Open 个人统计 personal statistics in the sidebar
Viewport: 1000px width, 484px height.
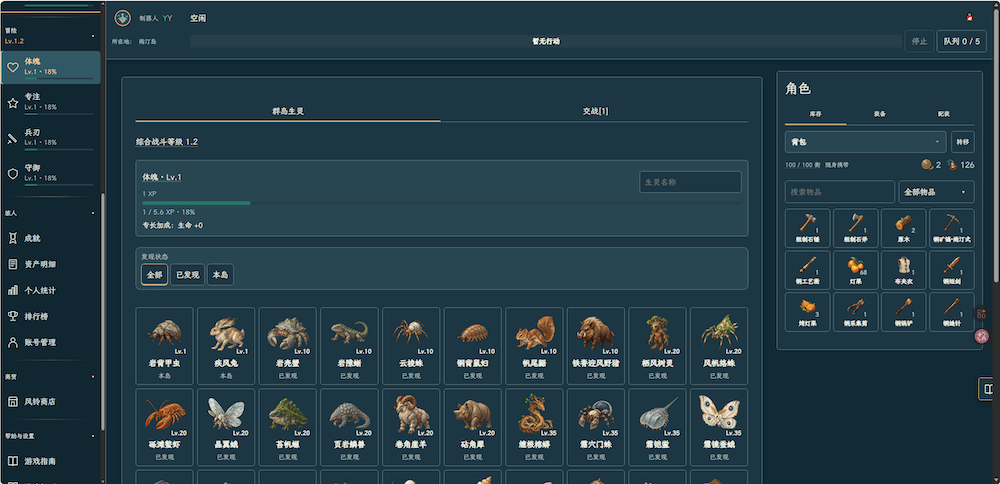point(50,290)
